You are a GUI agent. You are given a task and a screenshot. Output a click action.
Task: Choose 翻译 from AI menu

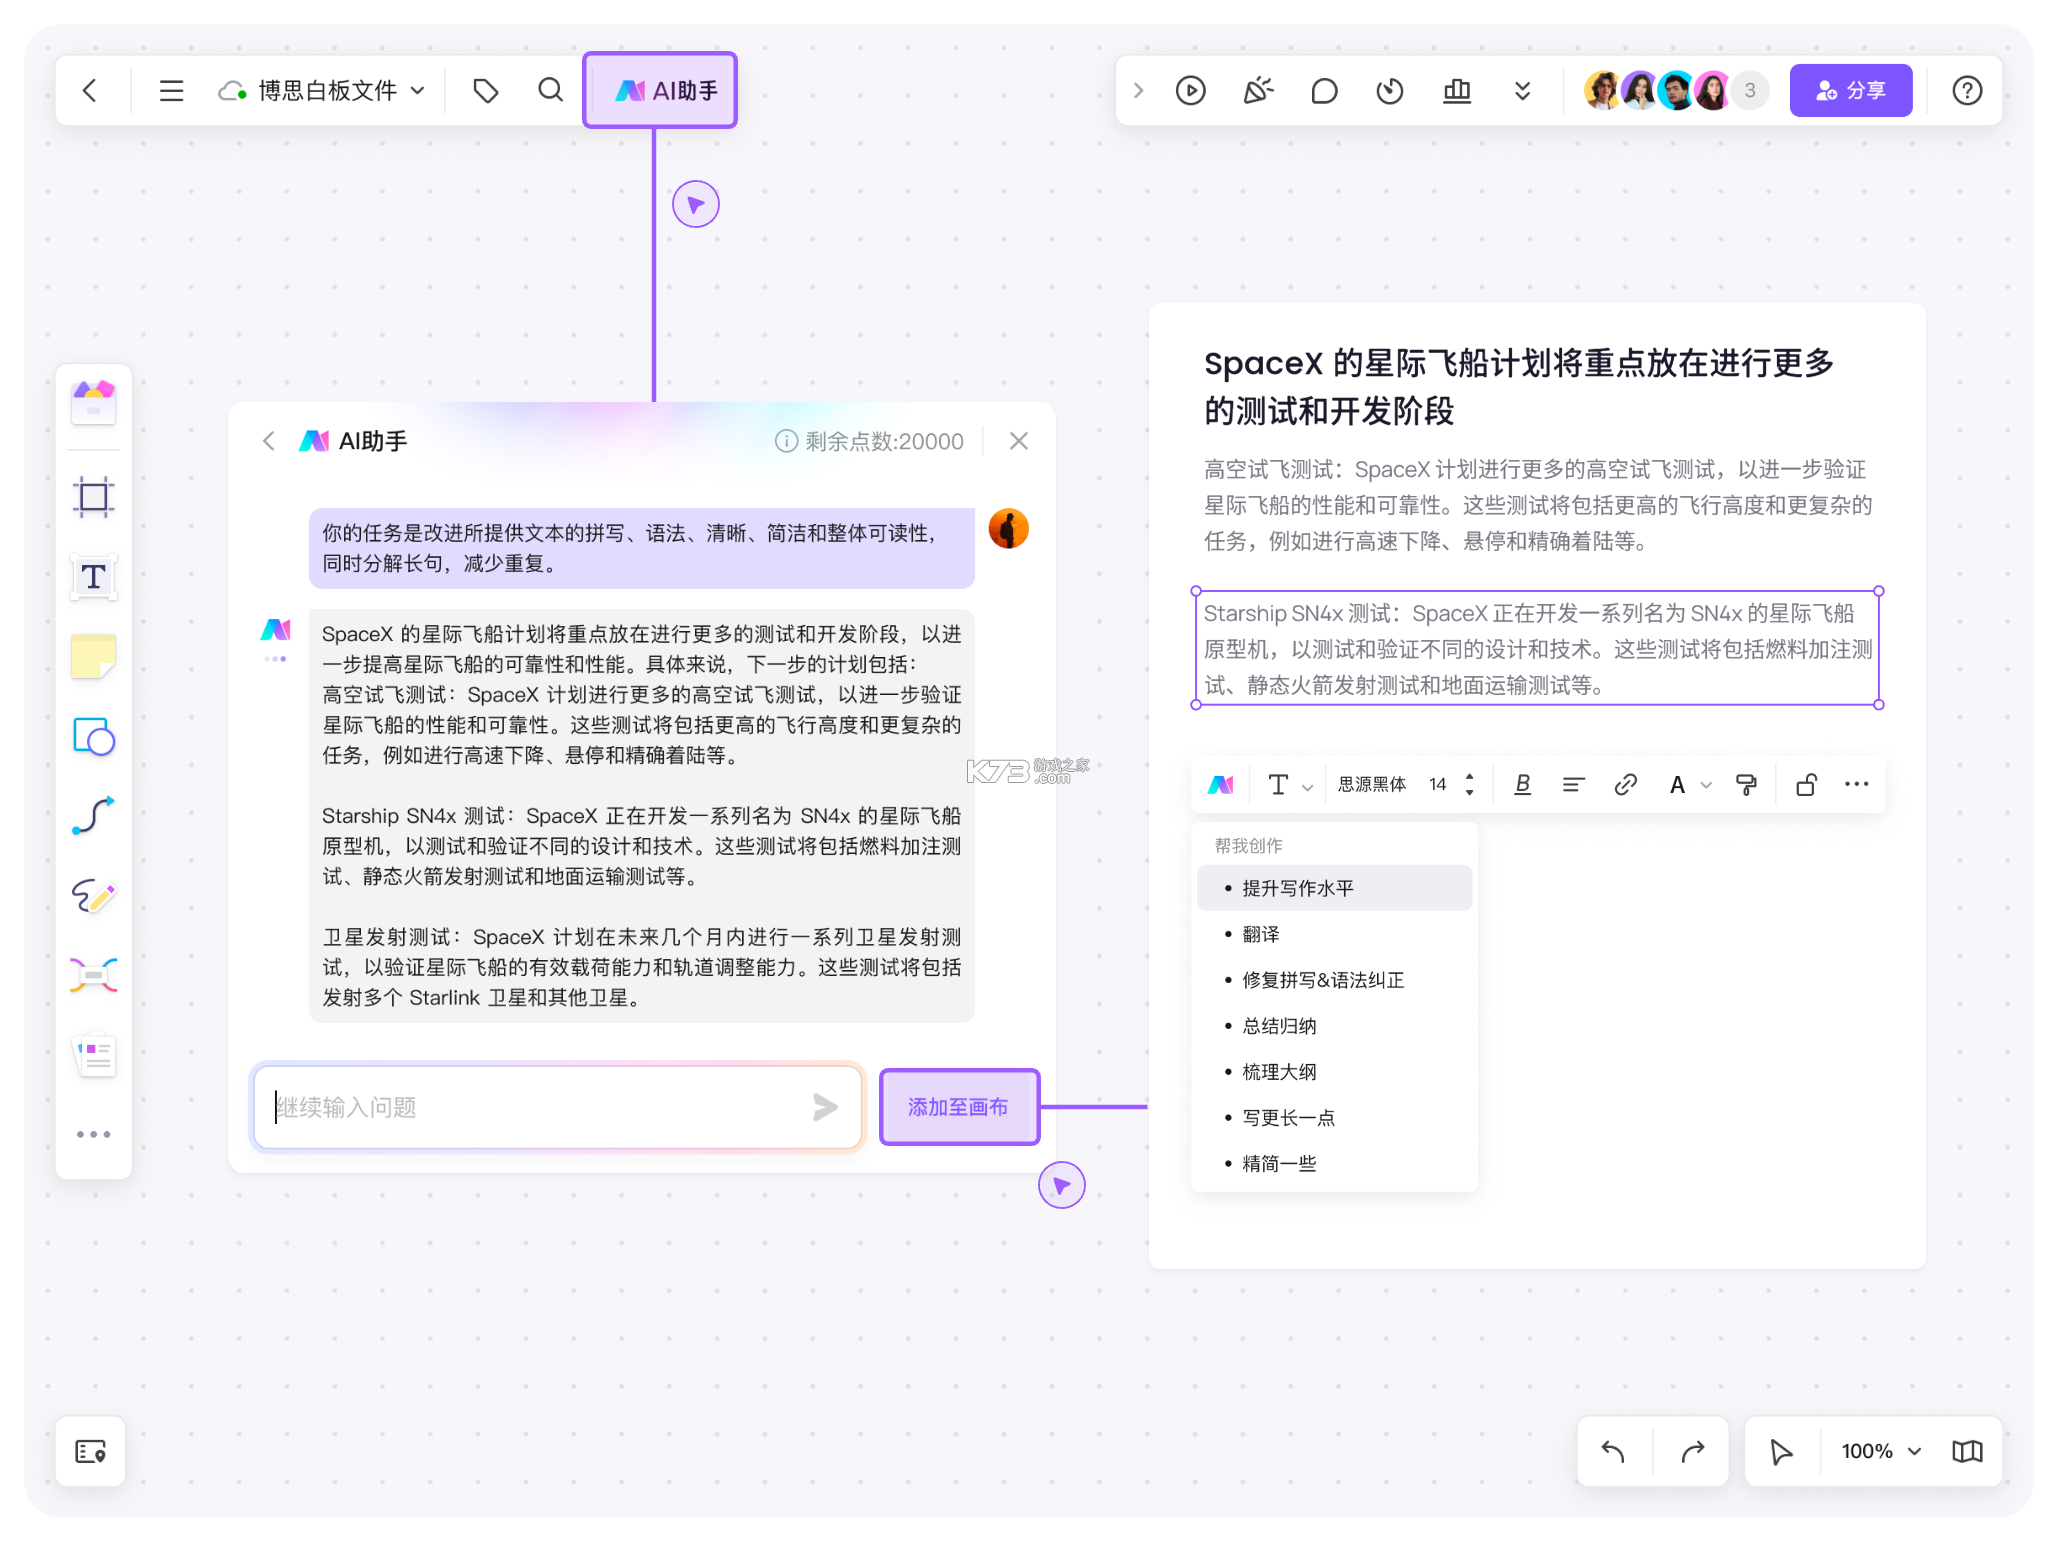click(1334, 934)
